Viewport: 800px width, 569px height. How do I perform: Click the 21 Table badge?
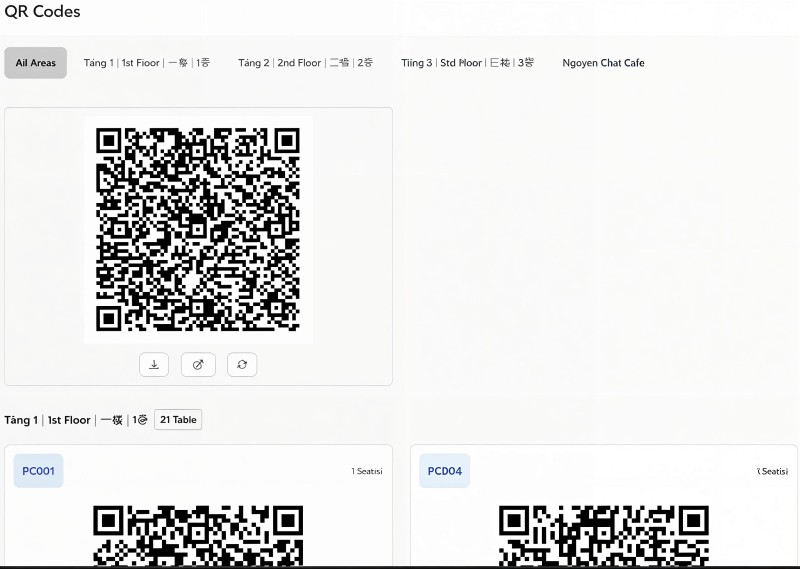click(x=178, y=420)
